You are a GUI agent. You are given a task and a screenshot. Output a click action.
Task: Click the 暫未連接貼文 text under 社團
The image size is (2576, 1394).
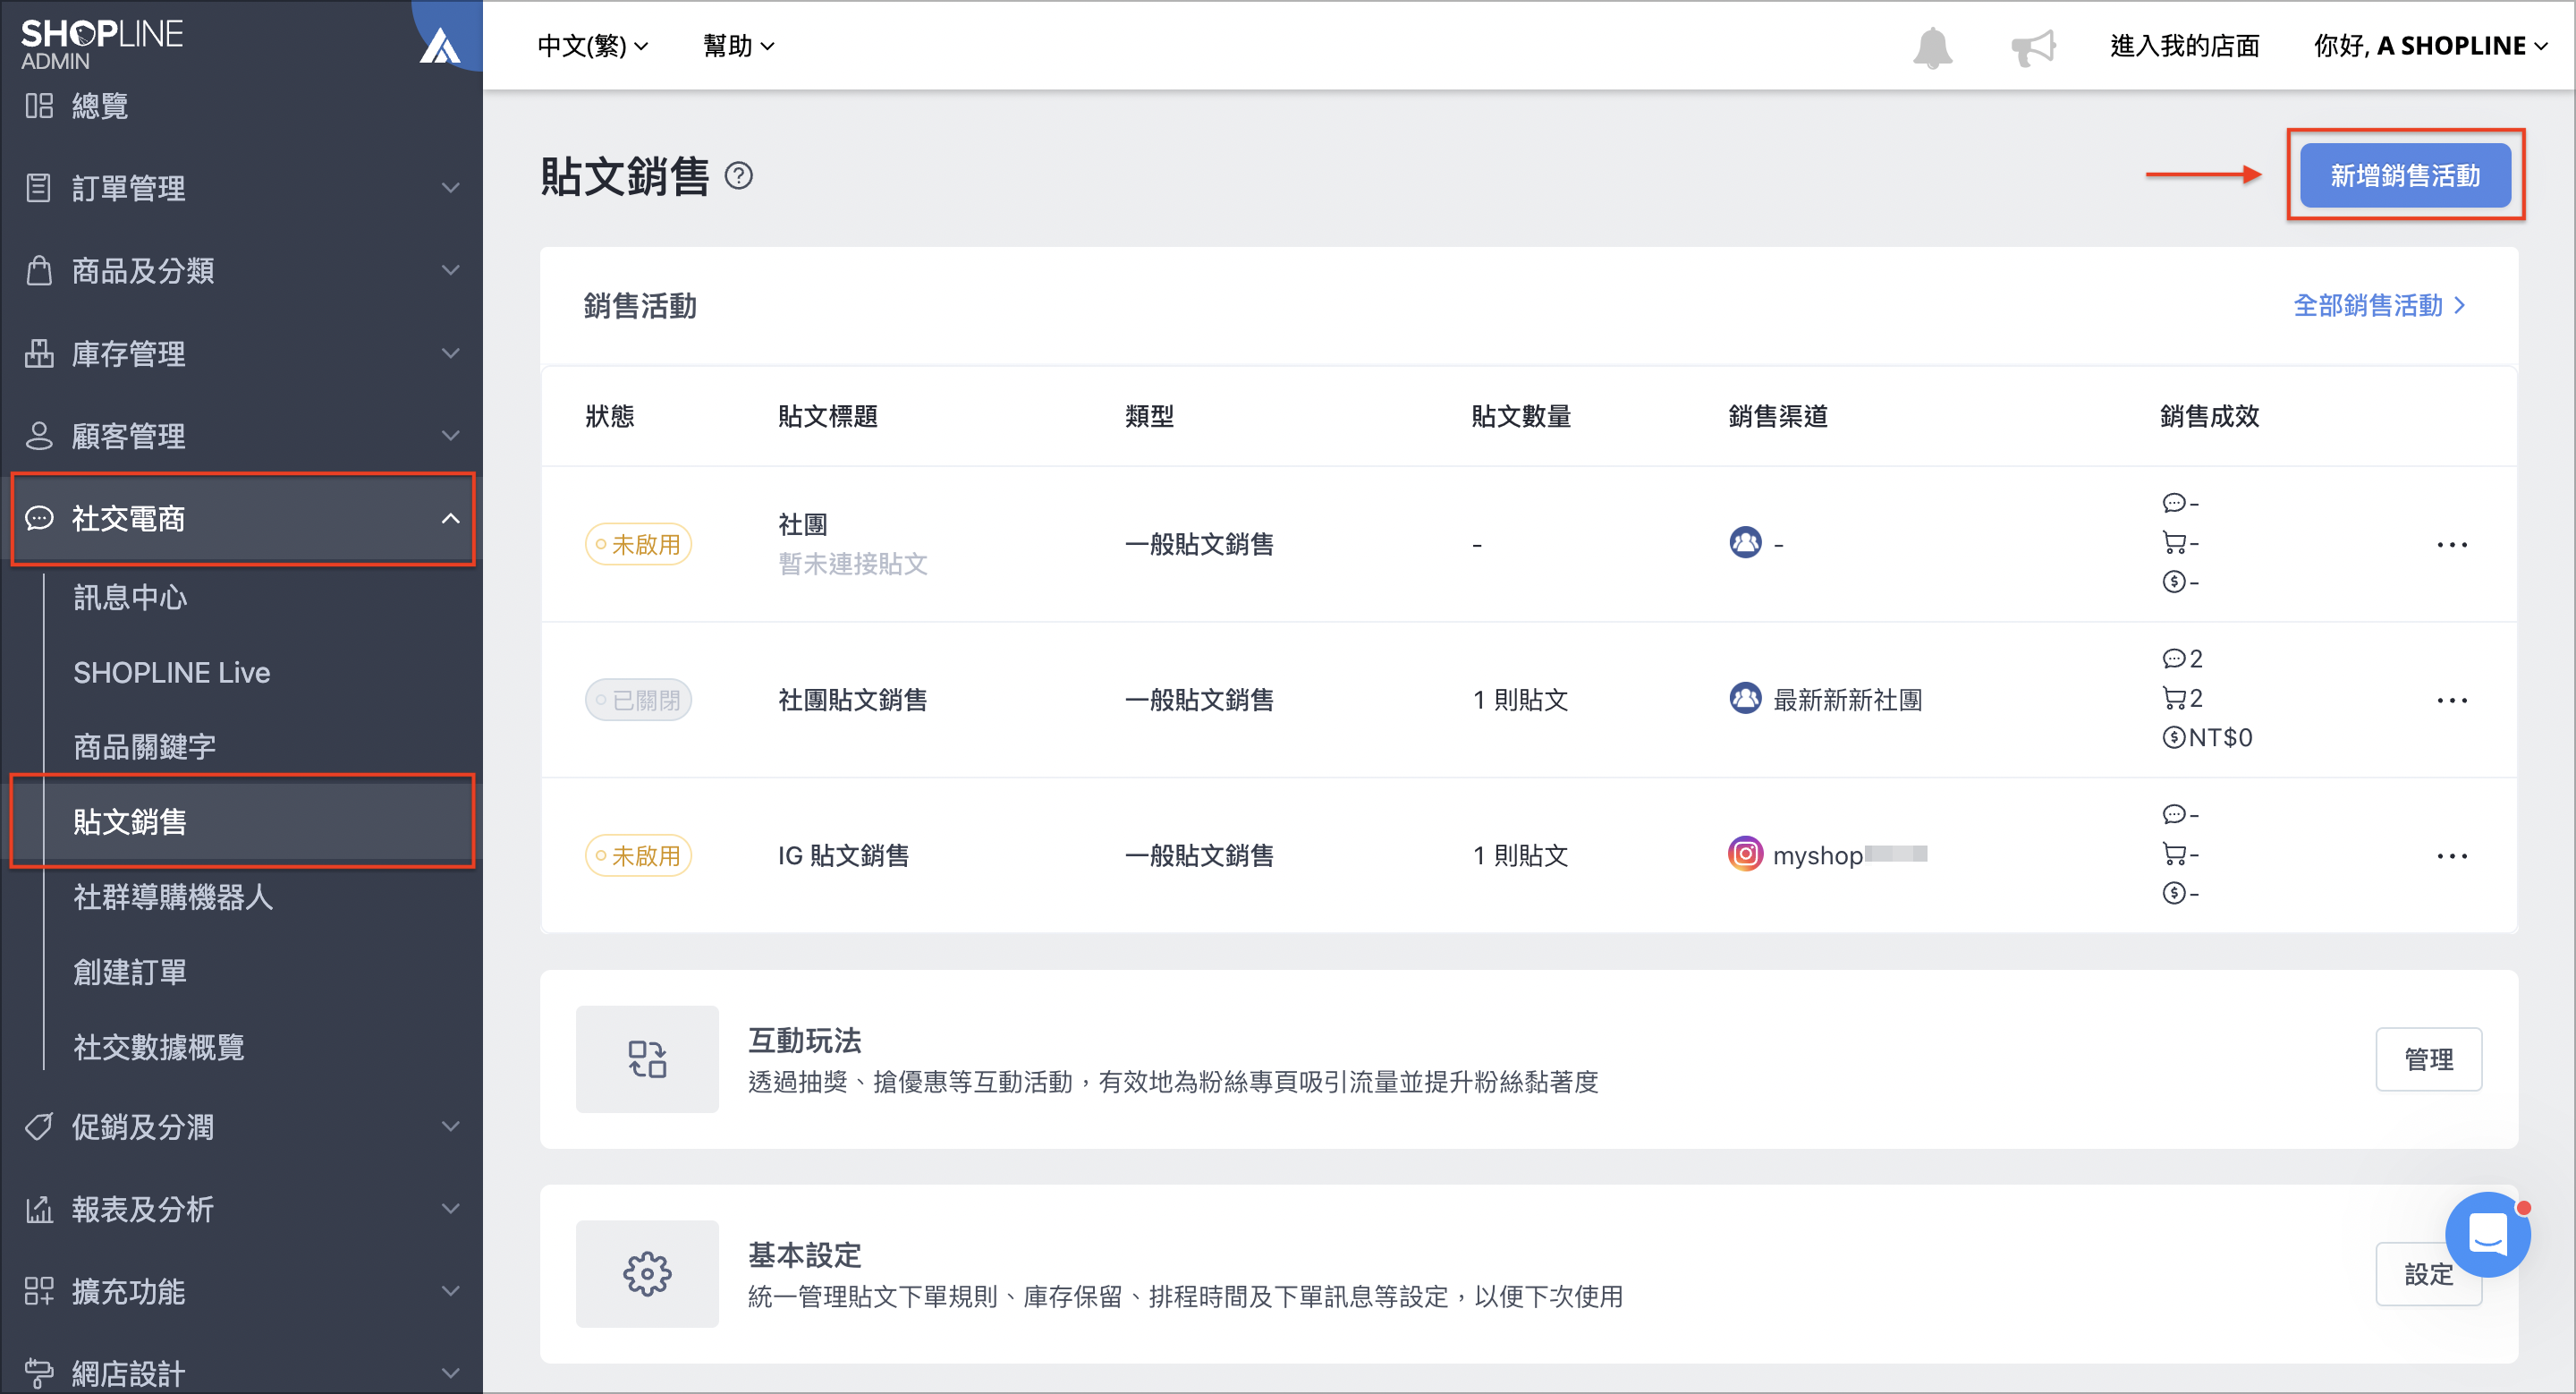point(852,564)
